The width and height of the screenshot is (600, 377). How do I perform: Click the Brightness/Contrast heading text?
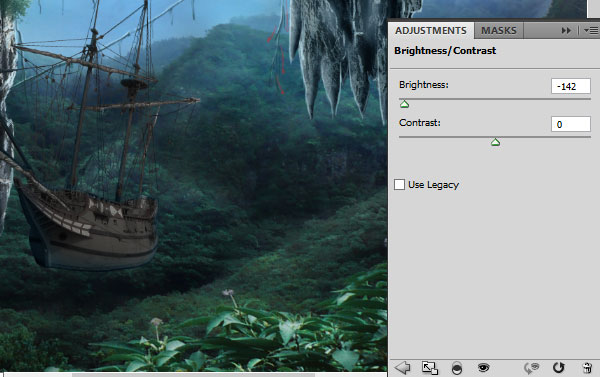coord(445,51)
